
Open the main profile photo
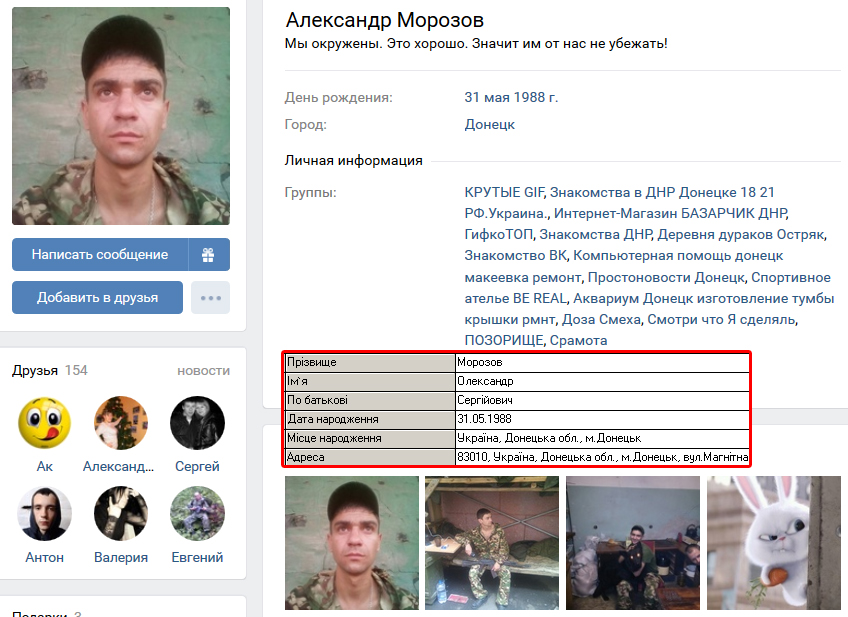pyautogui.click(x=121, y=116)
